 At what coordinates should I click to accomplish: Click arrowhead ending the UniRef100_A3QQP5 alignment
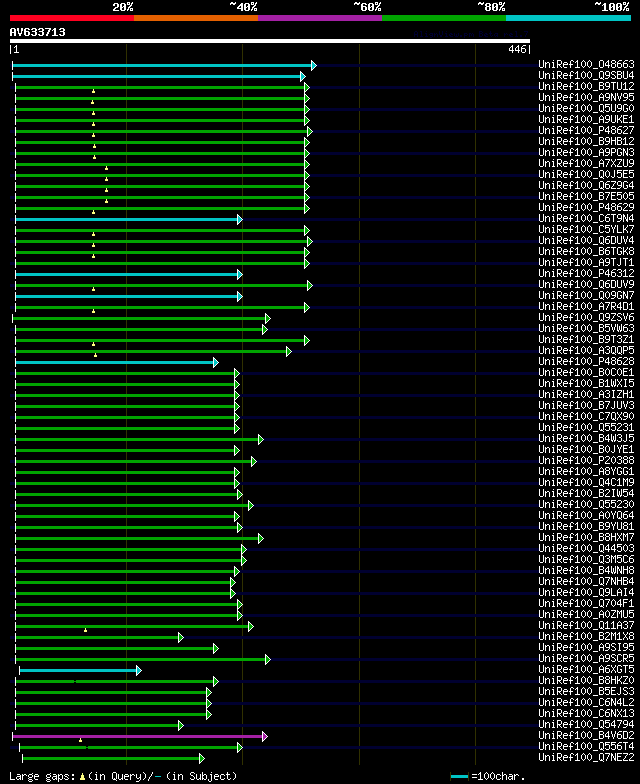pos(288,352)
